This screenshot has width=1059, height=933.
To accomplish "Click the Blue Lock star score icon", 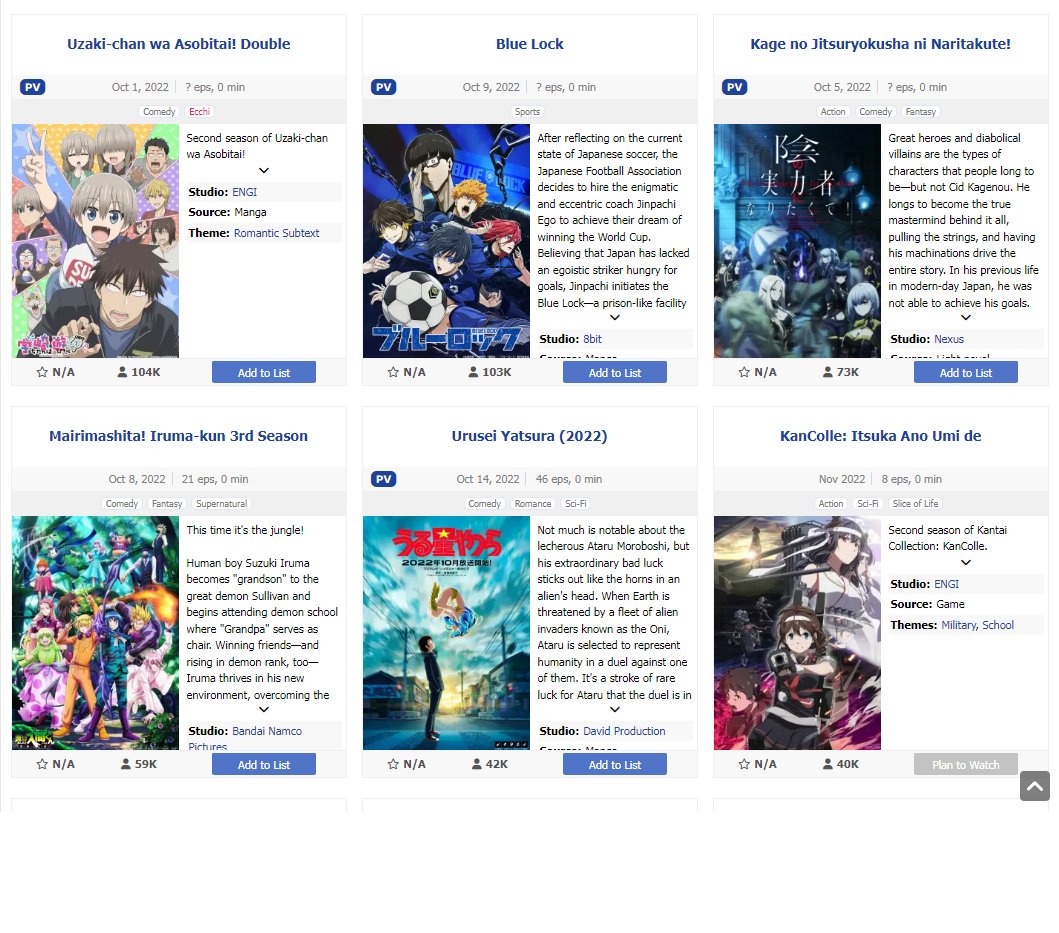I will [x=393, y=372].
